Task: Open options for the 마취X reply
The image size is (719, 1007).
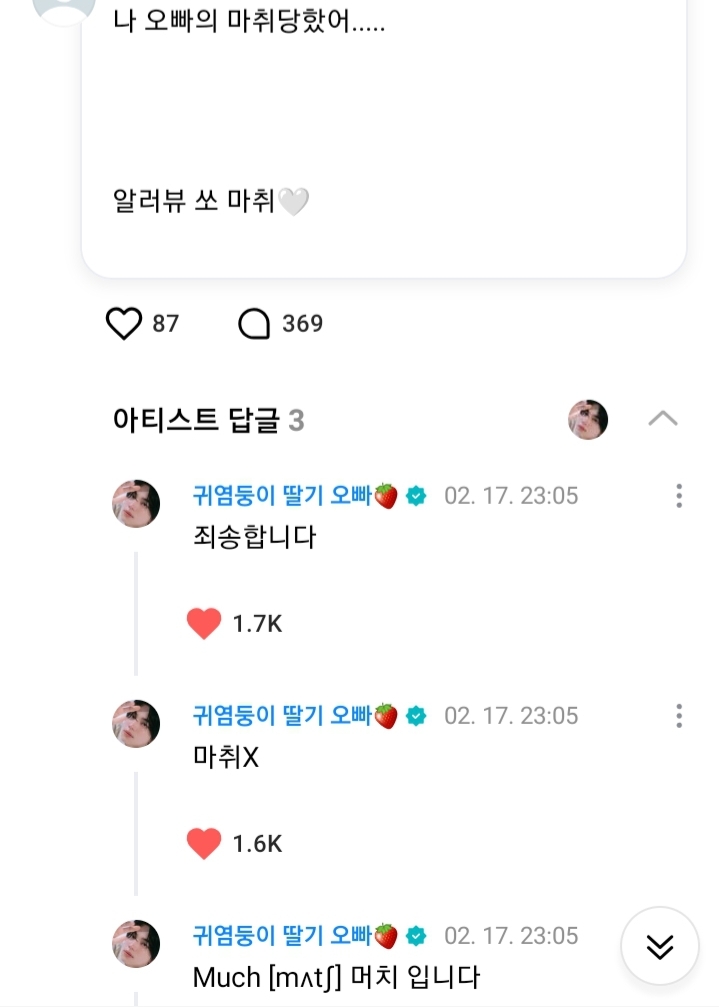Action: [x=679, y=716]
